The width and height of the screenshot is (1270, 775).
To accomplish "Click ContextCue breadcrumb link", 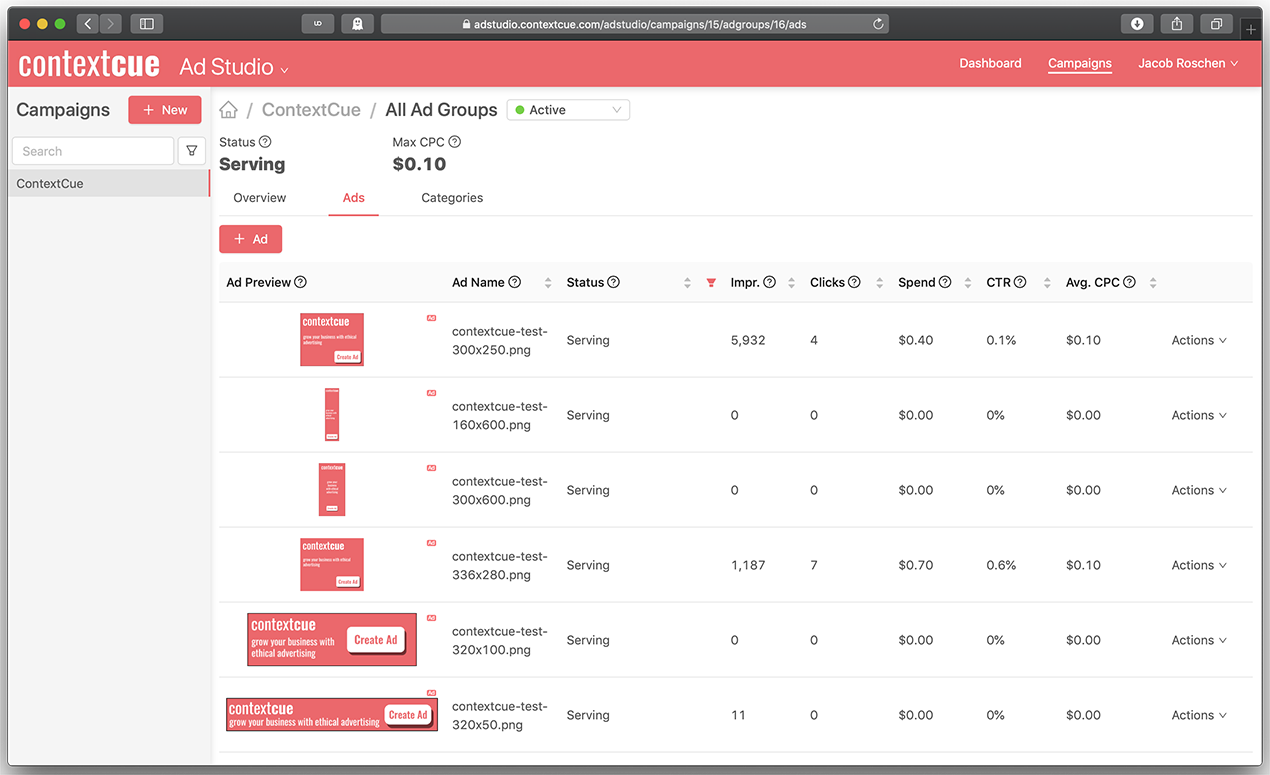I will (x=311, y=110).
